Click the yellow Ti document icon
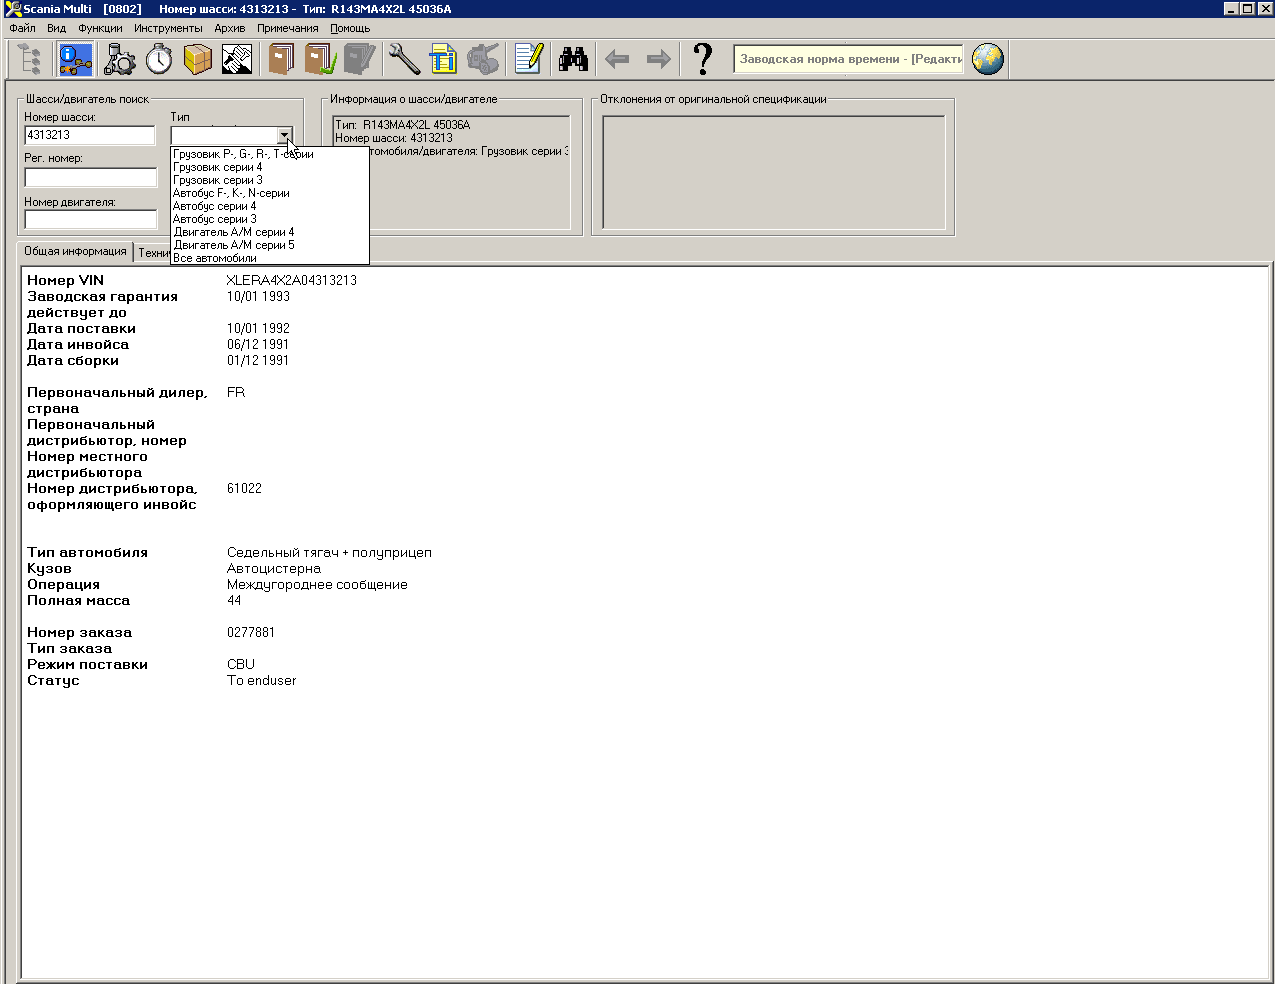 443,60
